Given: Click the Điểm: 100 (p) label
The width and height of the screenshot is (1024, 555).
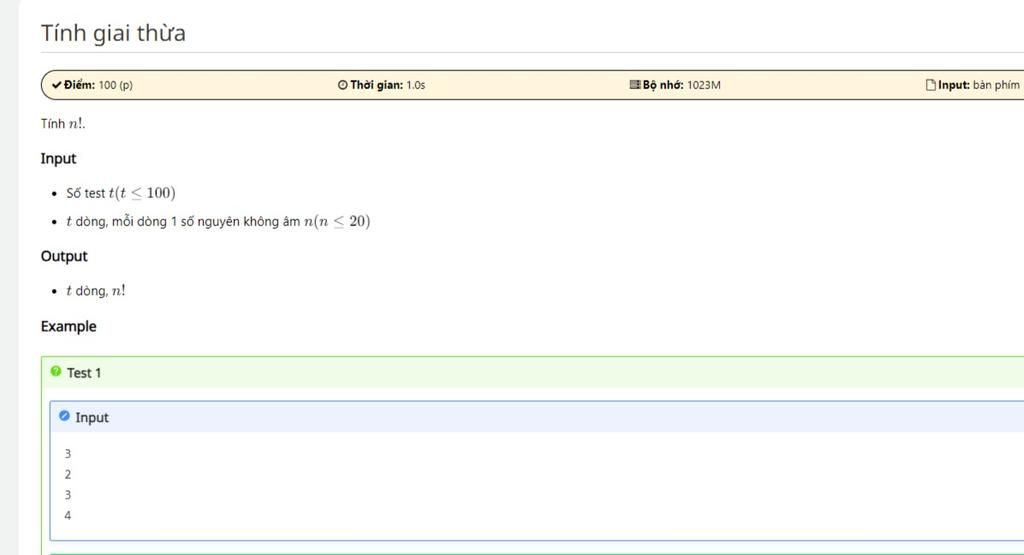Looking at the screenshot, I should (98, 85).
